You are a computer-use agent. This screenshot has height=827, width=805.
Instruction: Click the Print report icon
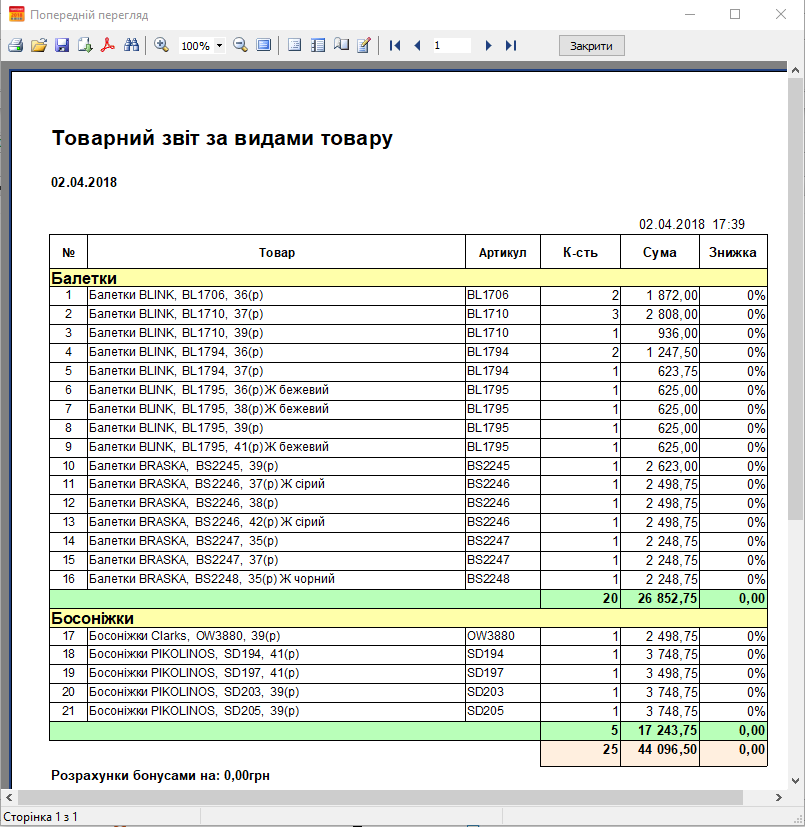[15, 46]
